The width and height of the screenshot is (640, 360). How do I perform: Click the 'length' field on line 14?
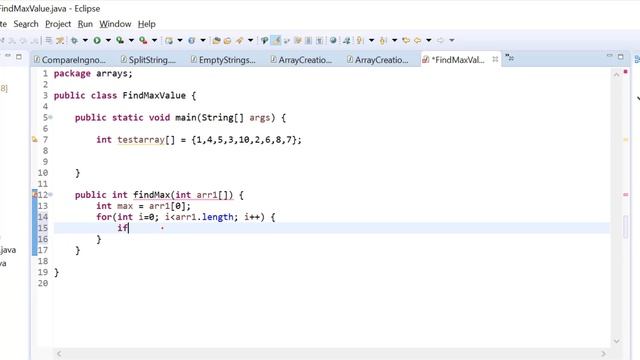click(217, 217)
